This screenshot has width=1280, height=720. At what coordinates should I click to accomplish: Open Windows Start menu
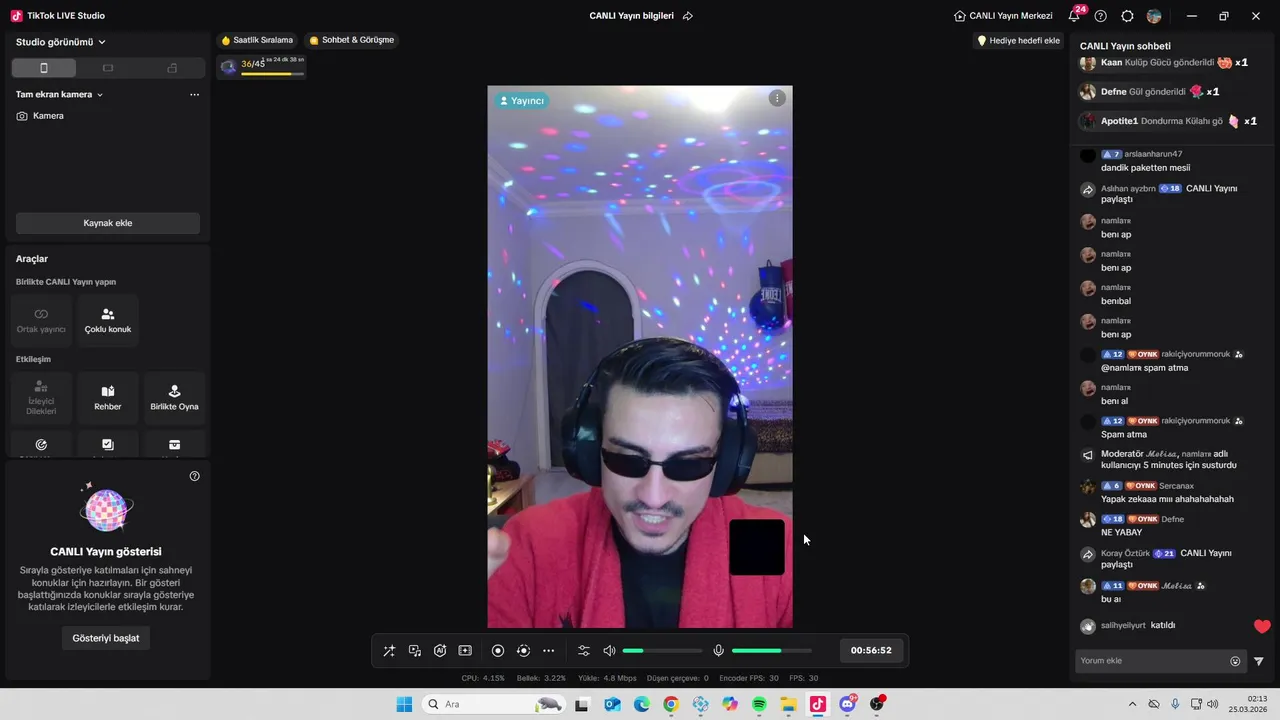click(x=404, y=704)
